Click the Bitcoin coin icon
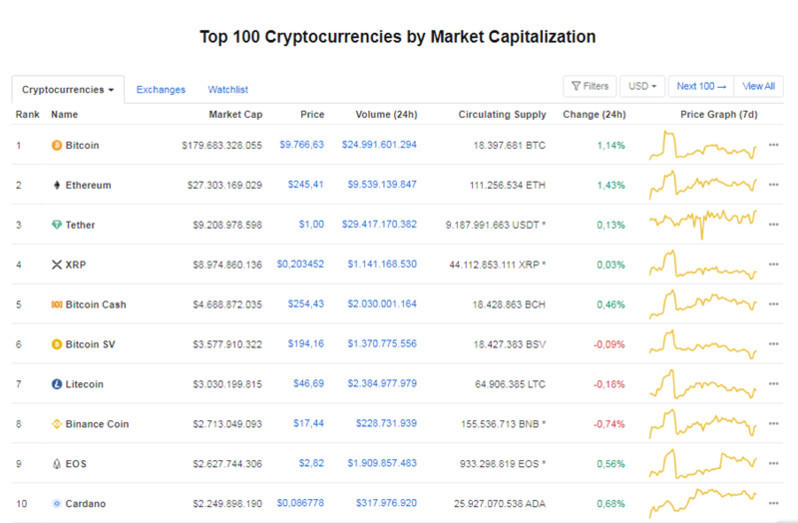This screenshot has height=523, width=798. (56, 145)
